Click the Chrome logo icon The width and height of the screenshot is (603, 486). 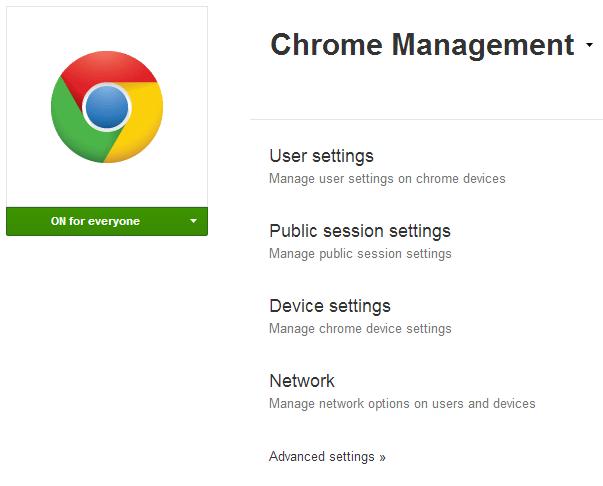click(x=107, y=107)
